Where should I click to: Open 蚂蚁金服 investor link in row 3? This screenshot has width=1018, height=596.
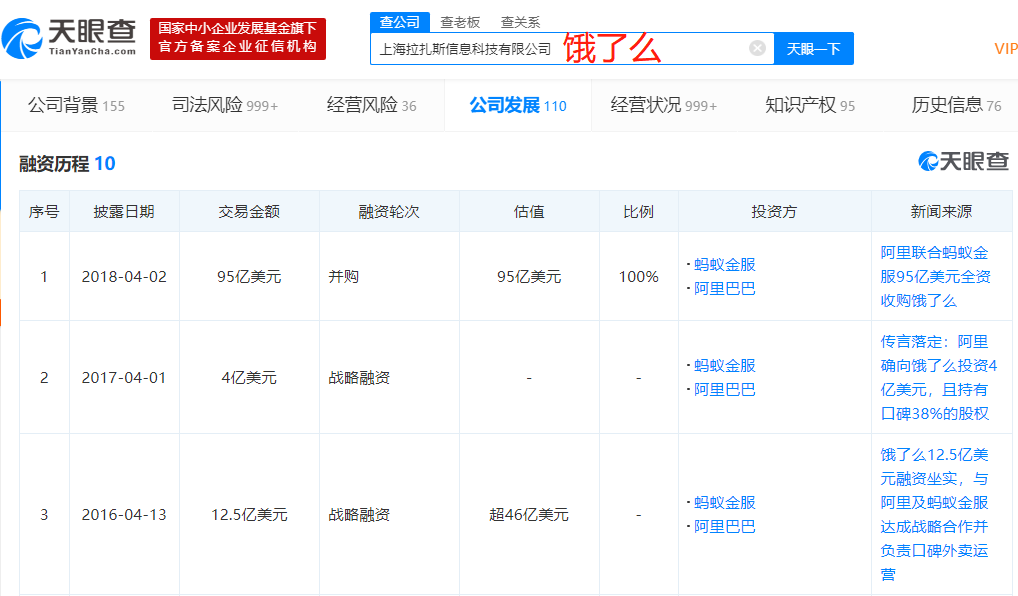pos(725,503)
